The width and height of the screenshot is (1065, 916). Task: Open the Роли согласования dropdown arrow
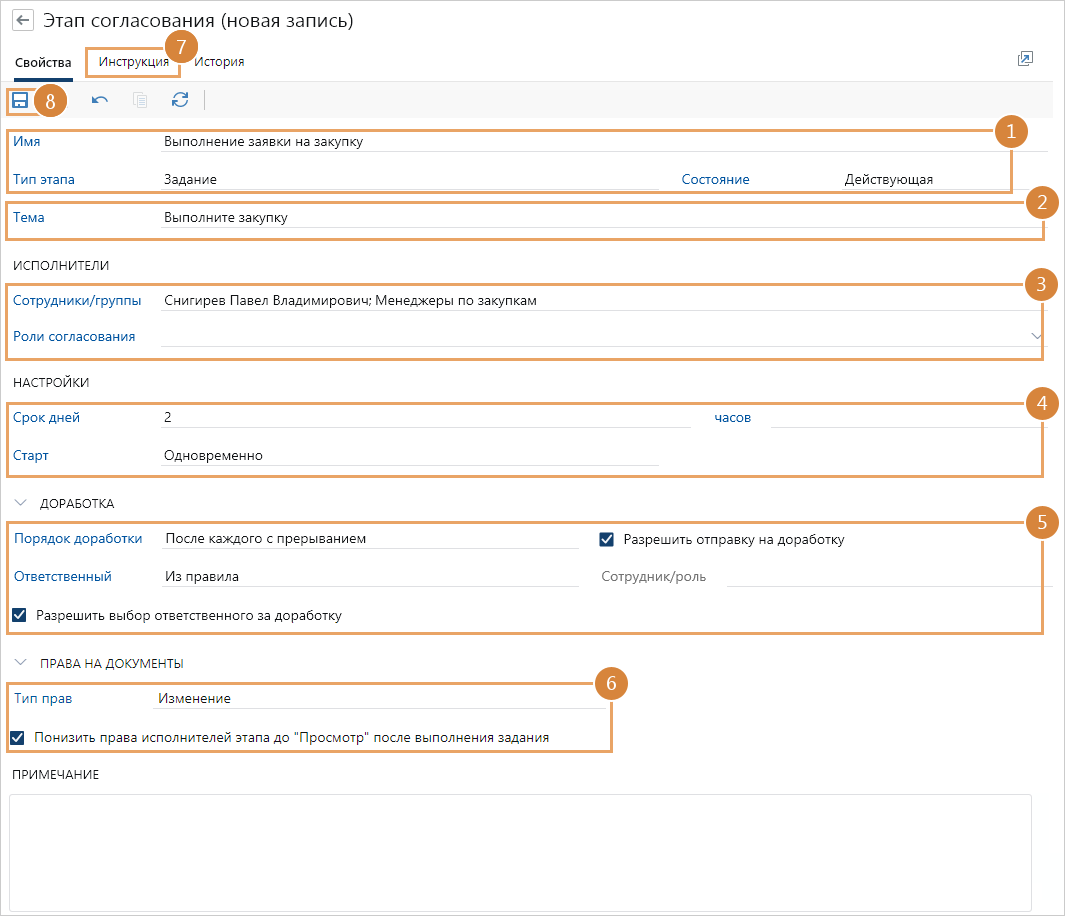[x=1036, y=337]
